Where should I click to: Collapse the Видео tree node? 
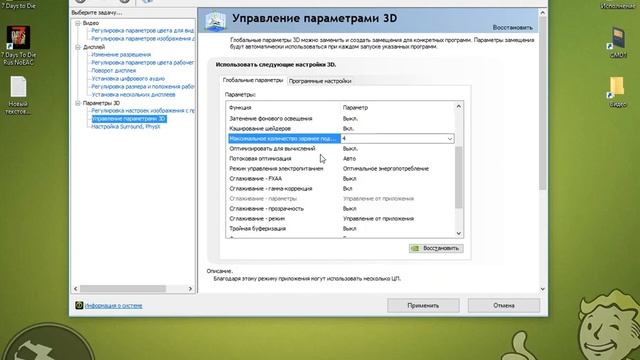[x=78, y=23]
